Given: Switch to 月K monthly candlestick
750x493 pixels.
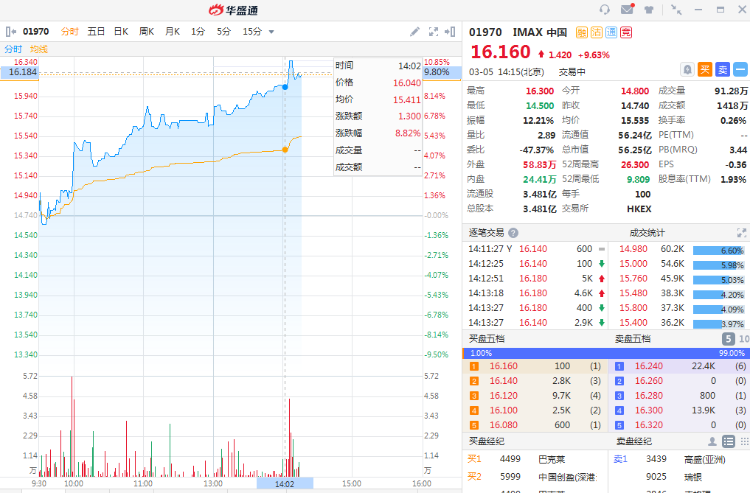Looking at the screenshot, I should (172, 32).
